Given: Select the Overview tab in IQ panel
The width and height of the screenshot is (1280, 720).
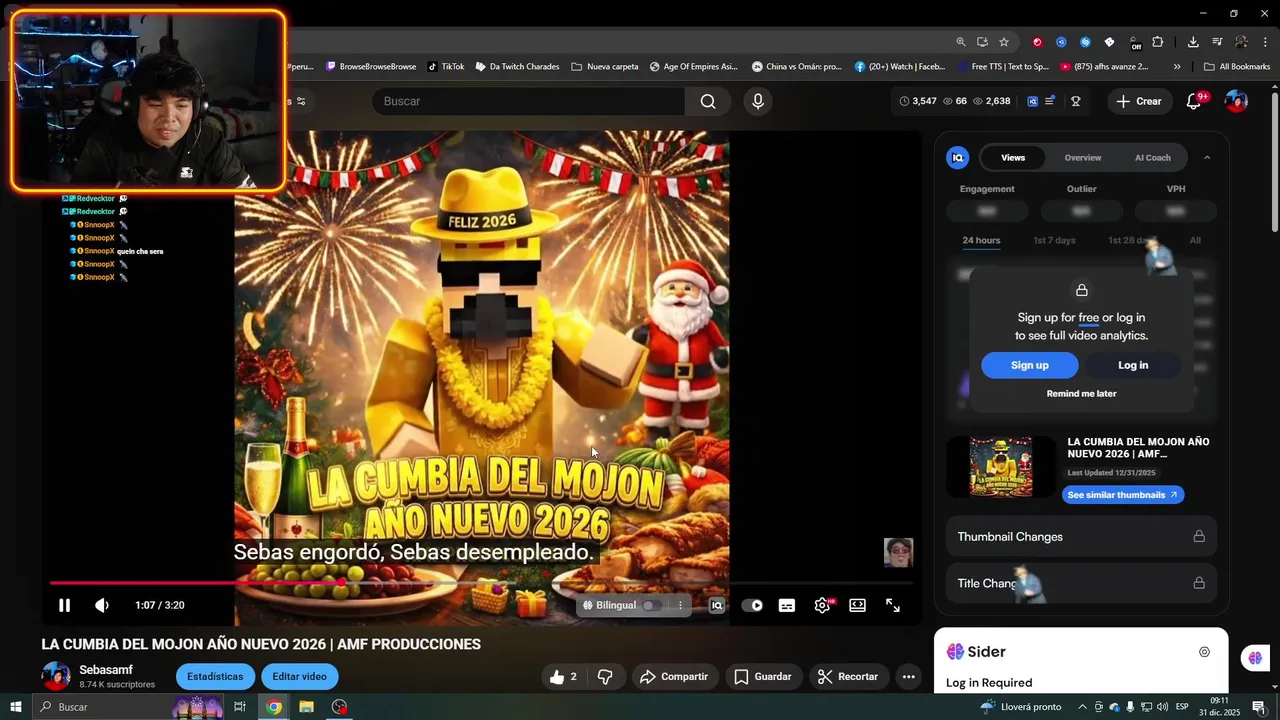Looking at the screenshot, I should [x=1083, y=157].
